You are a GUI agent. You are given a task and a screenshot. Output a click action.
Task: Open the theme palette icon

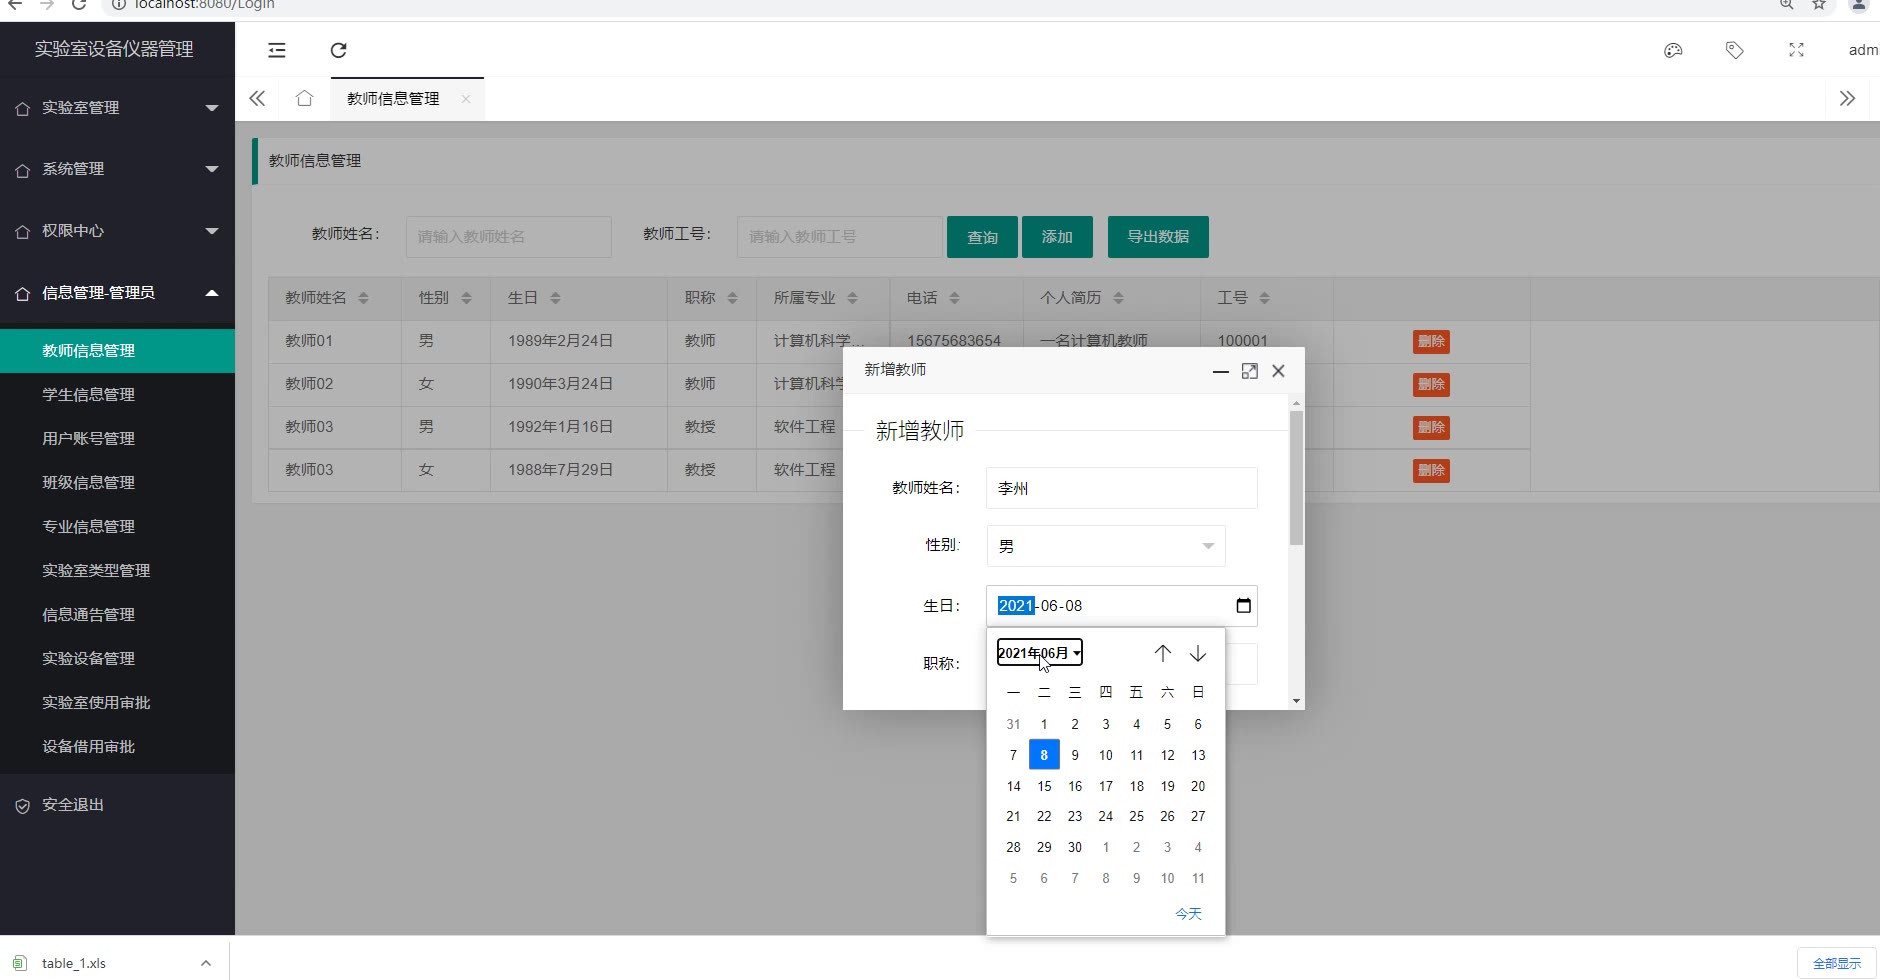1673,50
